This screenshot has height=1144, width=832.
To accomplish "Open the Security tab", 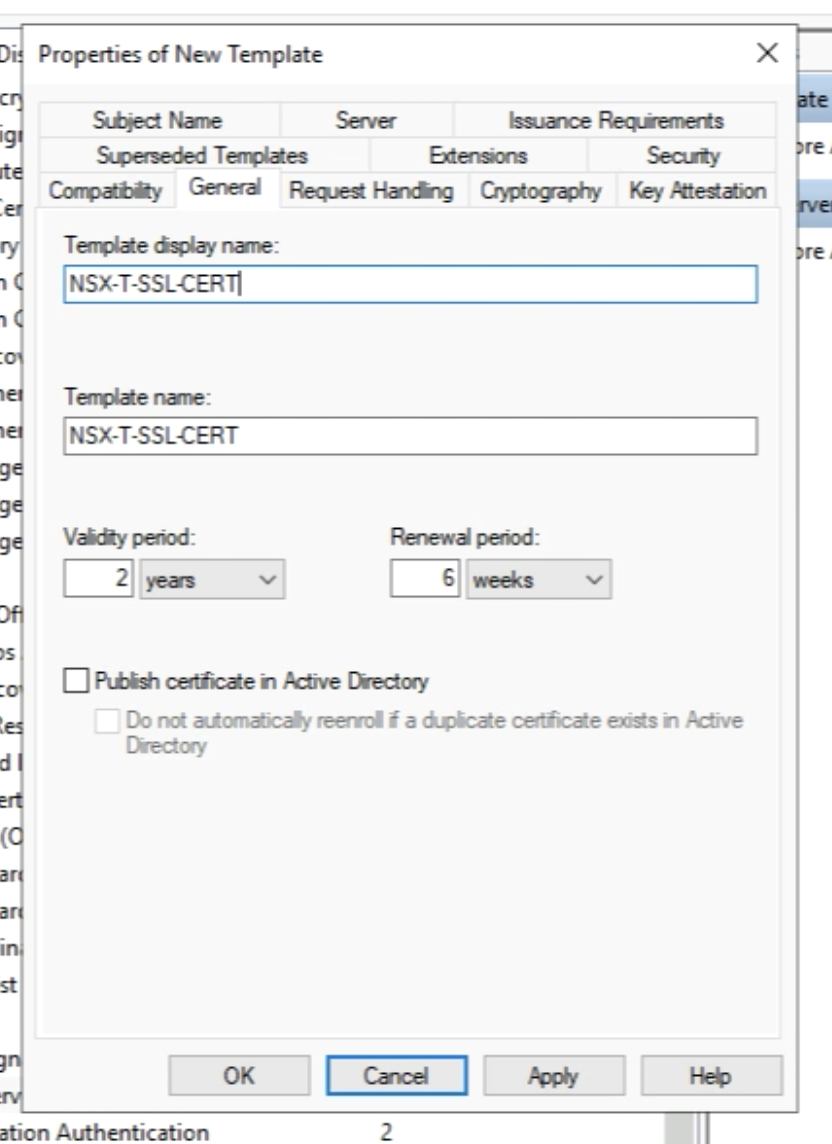I will [x=682, y=156].
